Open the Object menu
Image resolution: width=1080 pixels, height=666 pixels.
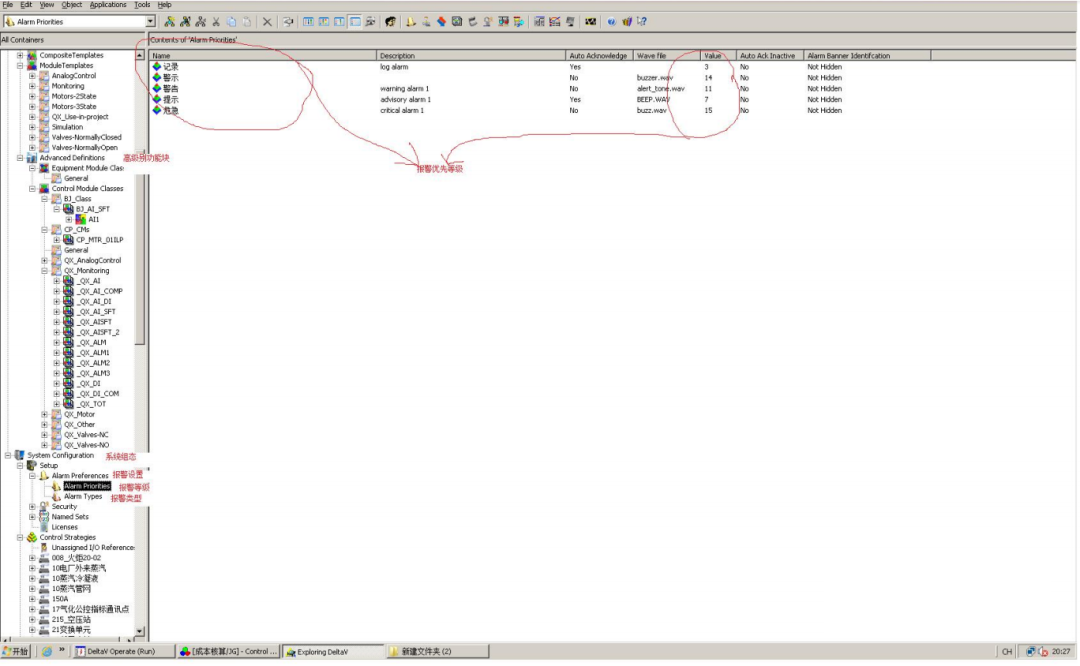[x=71, y=5]
